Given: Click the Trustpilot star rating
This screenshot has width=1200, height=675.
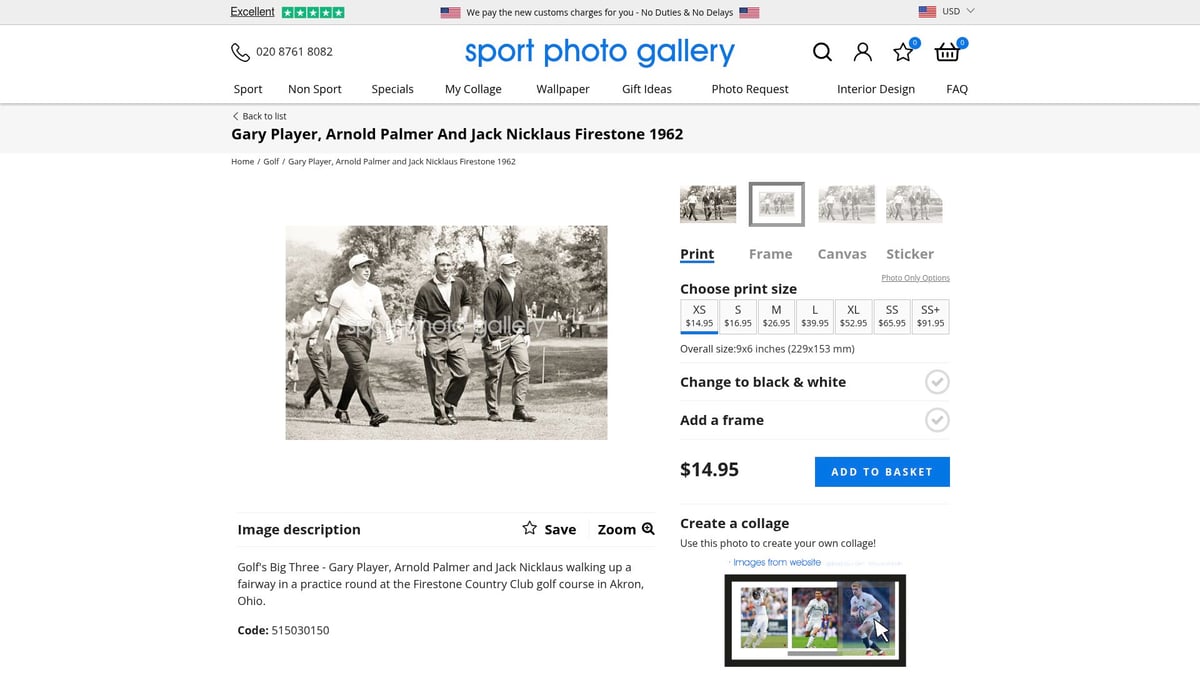Looking at the screenshot, I should pos(311,11).
